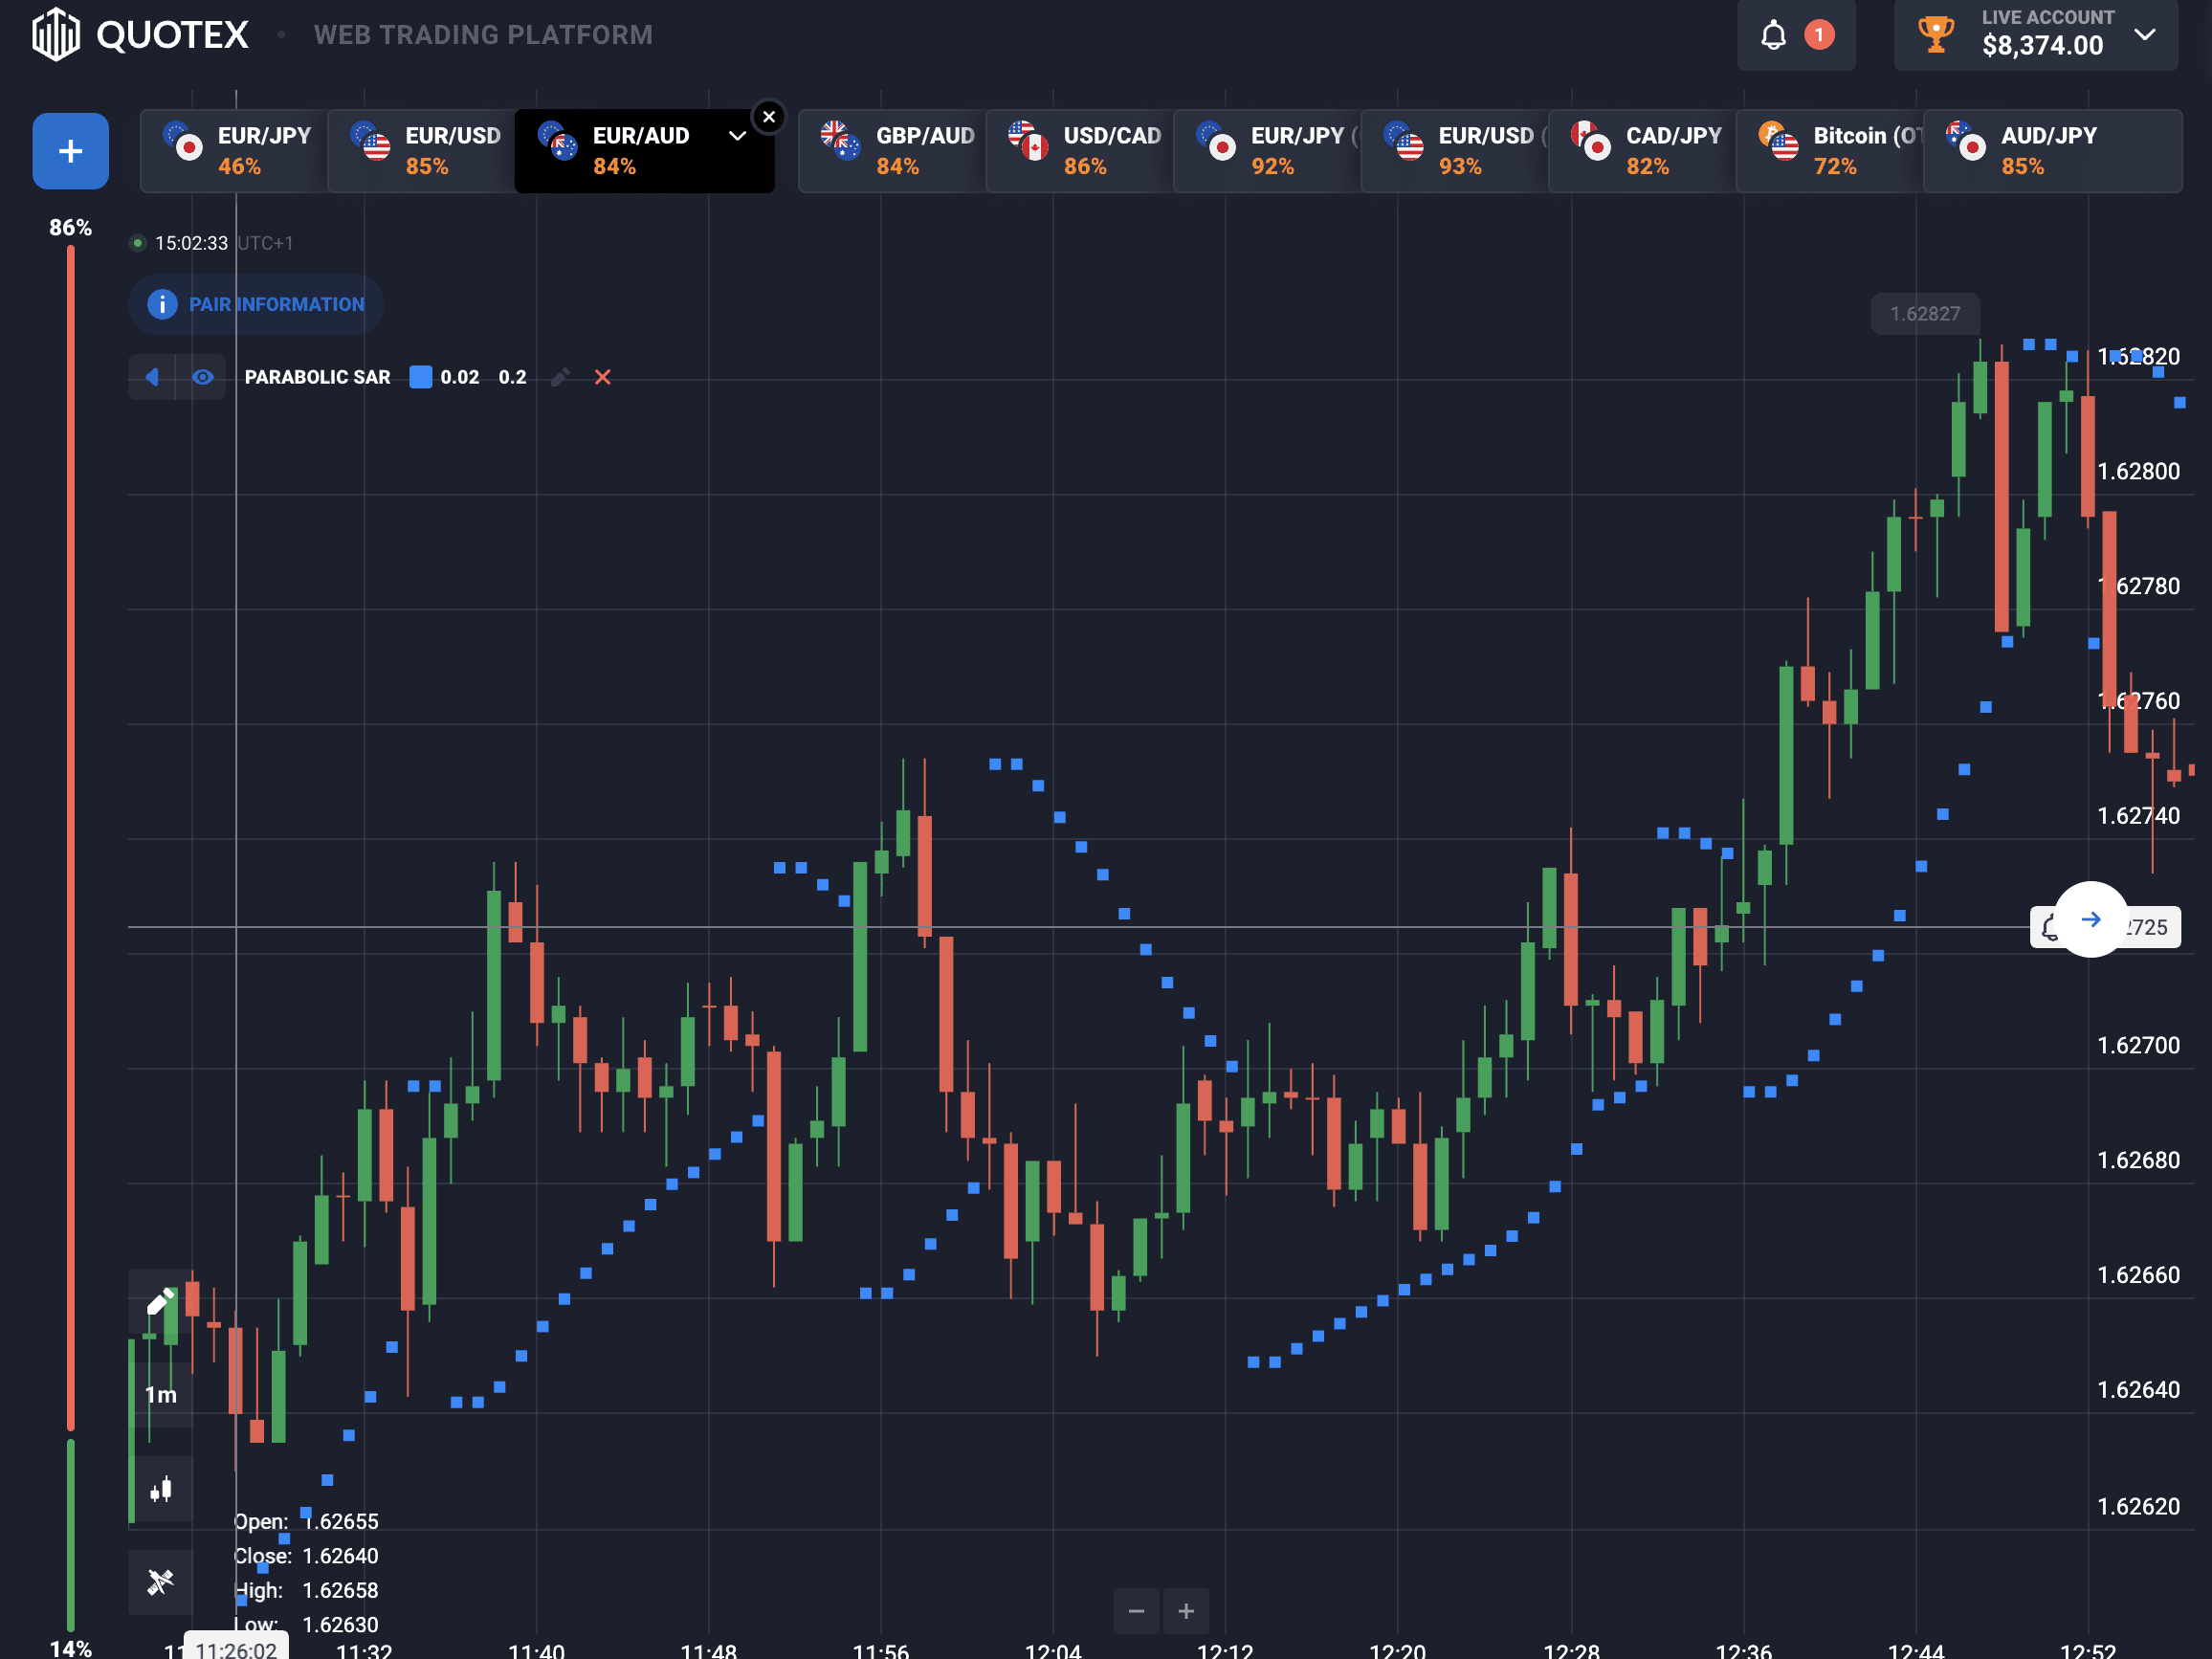The width and height of the screenshot is (2212, 1659).
Task: Switch to the USD/CAD tab
Action: click(1080, 151)
